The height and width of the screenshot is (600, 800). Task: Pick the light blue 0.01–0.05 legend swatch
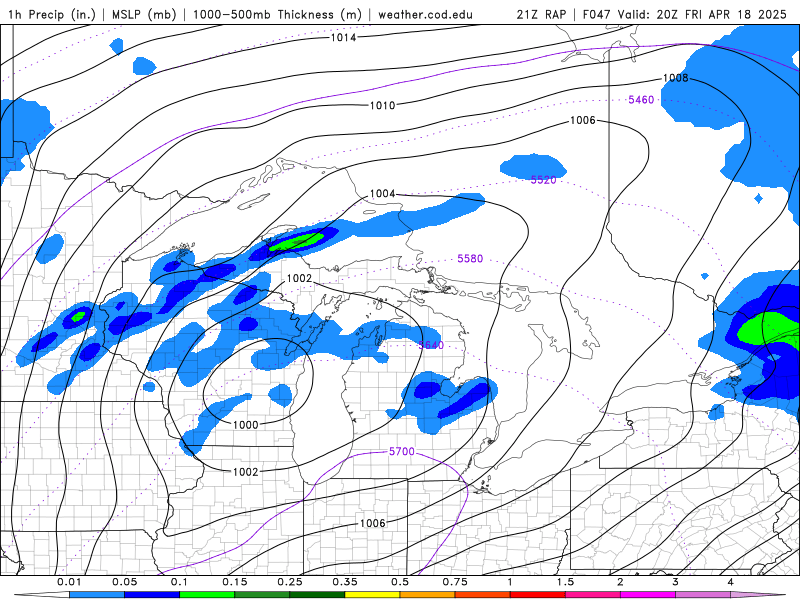[96, 595]
